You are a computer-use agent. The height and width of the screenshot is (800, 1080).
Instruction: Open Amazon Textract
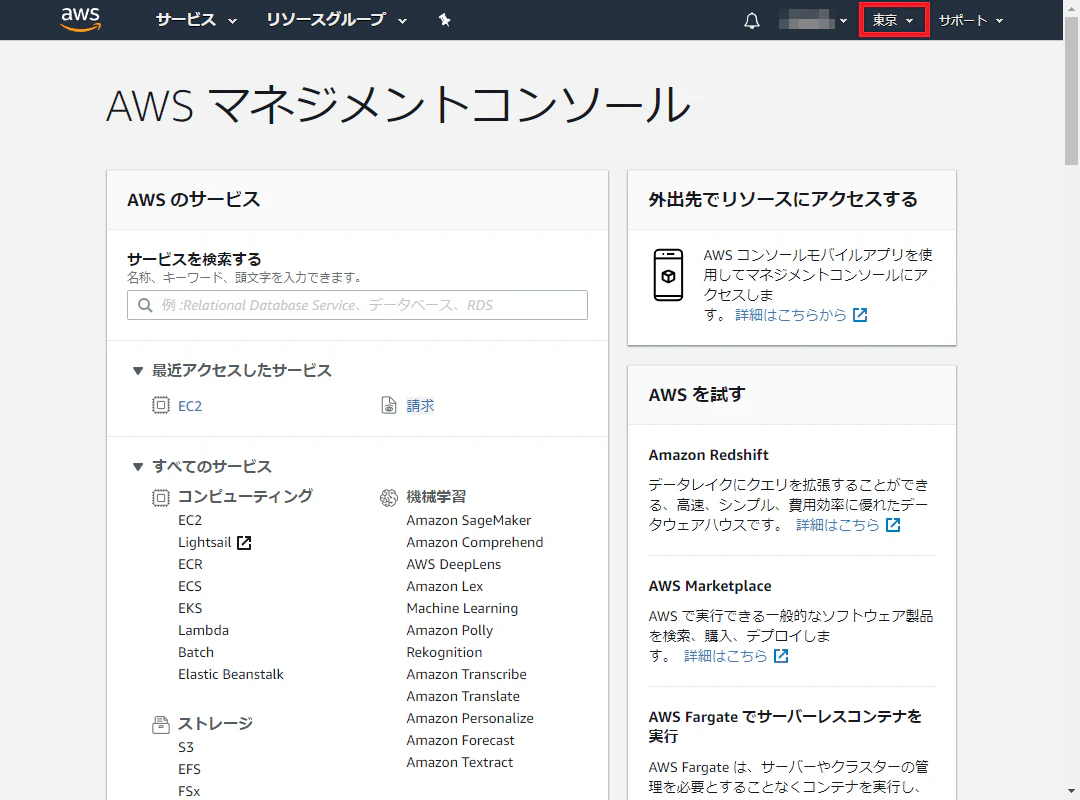coord(459,763)
